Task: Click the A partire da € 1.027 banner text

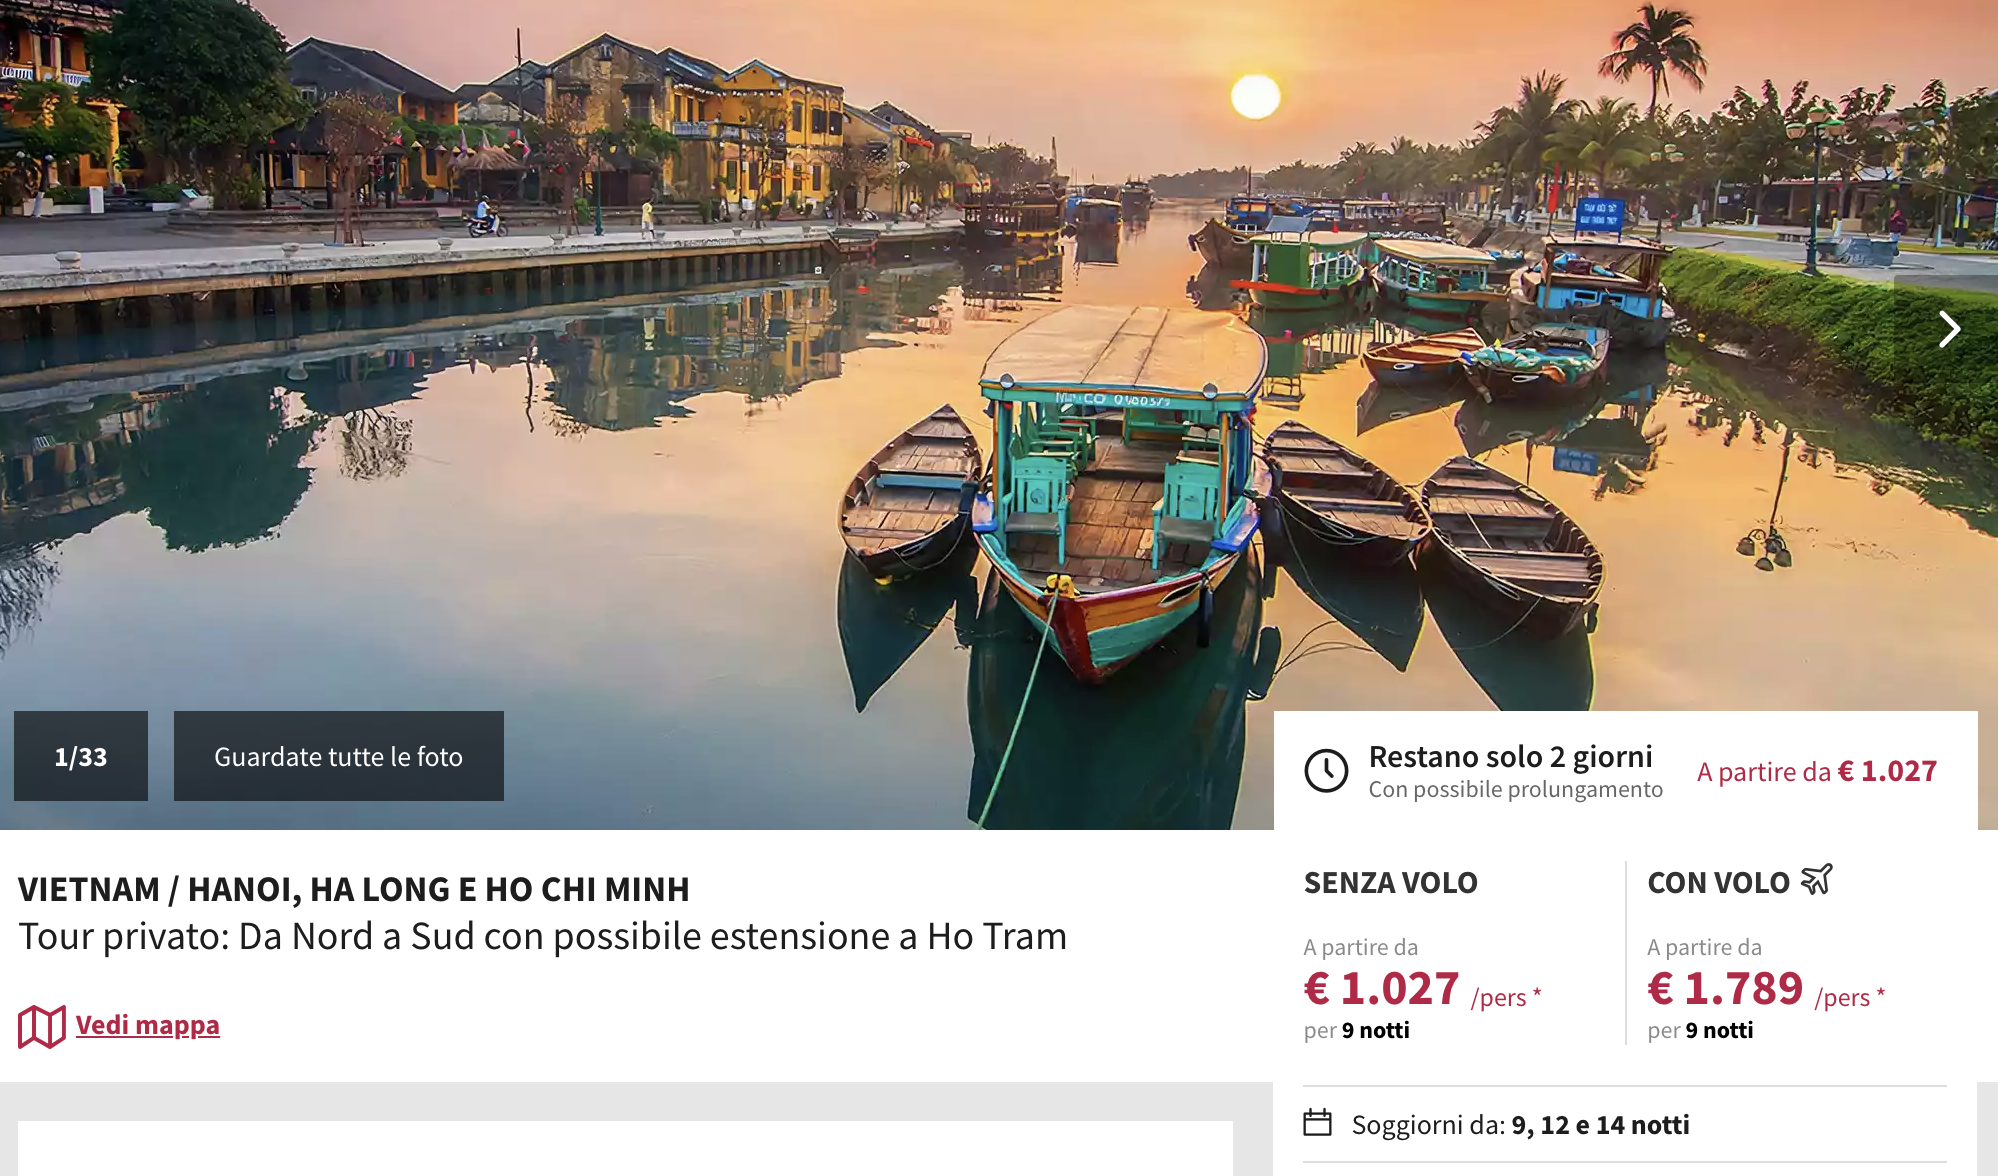Action: coord(1816,772)
